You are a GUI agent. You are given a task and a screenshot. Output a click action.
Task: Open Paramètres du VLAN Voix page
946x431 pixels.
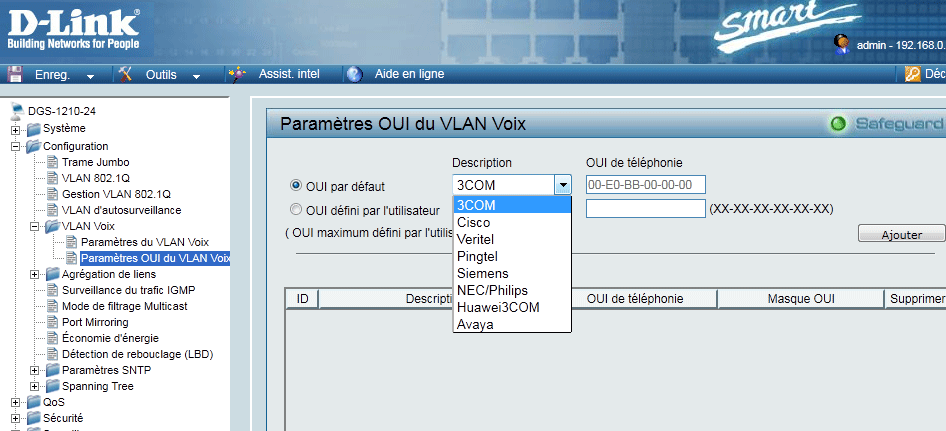pyautogui.click(x=145, y=243)
